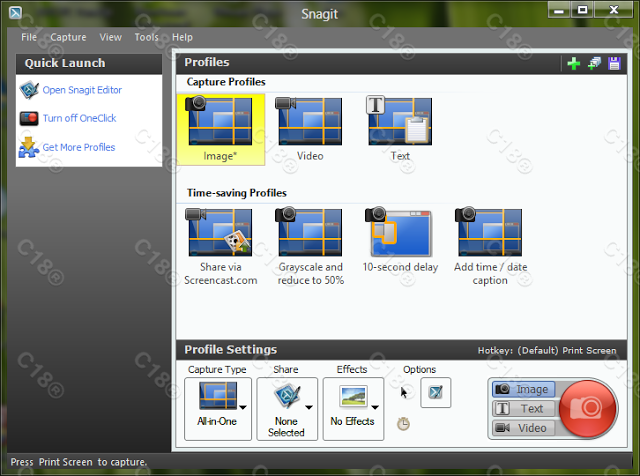Click the Turn off OneClick link
This screenshot has width=640, height=476.
point(80,118)
